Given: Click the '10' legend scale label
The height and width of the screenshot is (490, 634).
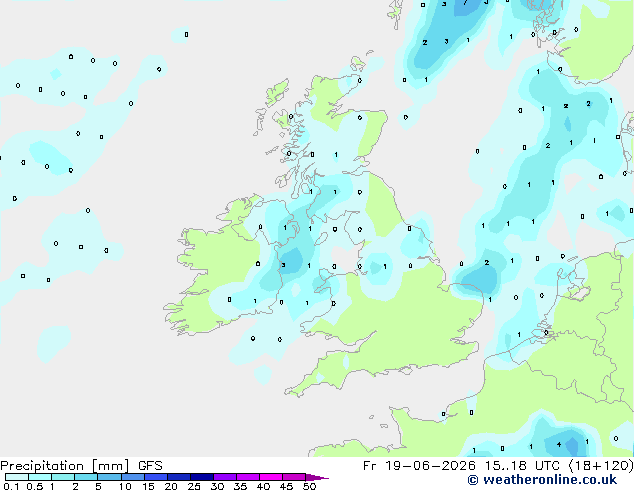Looking at the screenshot, I should coord(125,486).
